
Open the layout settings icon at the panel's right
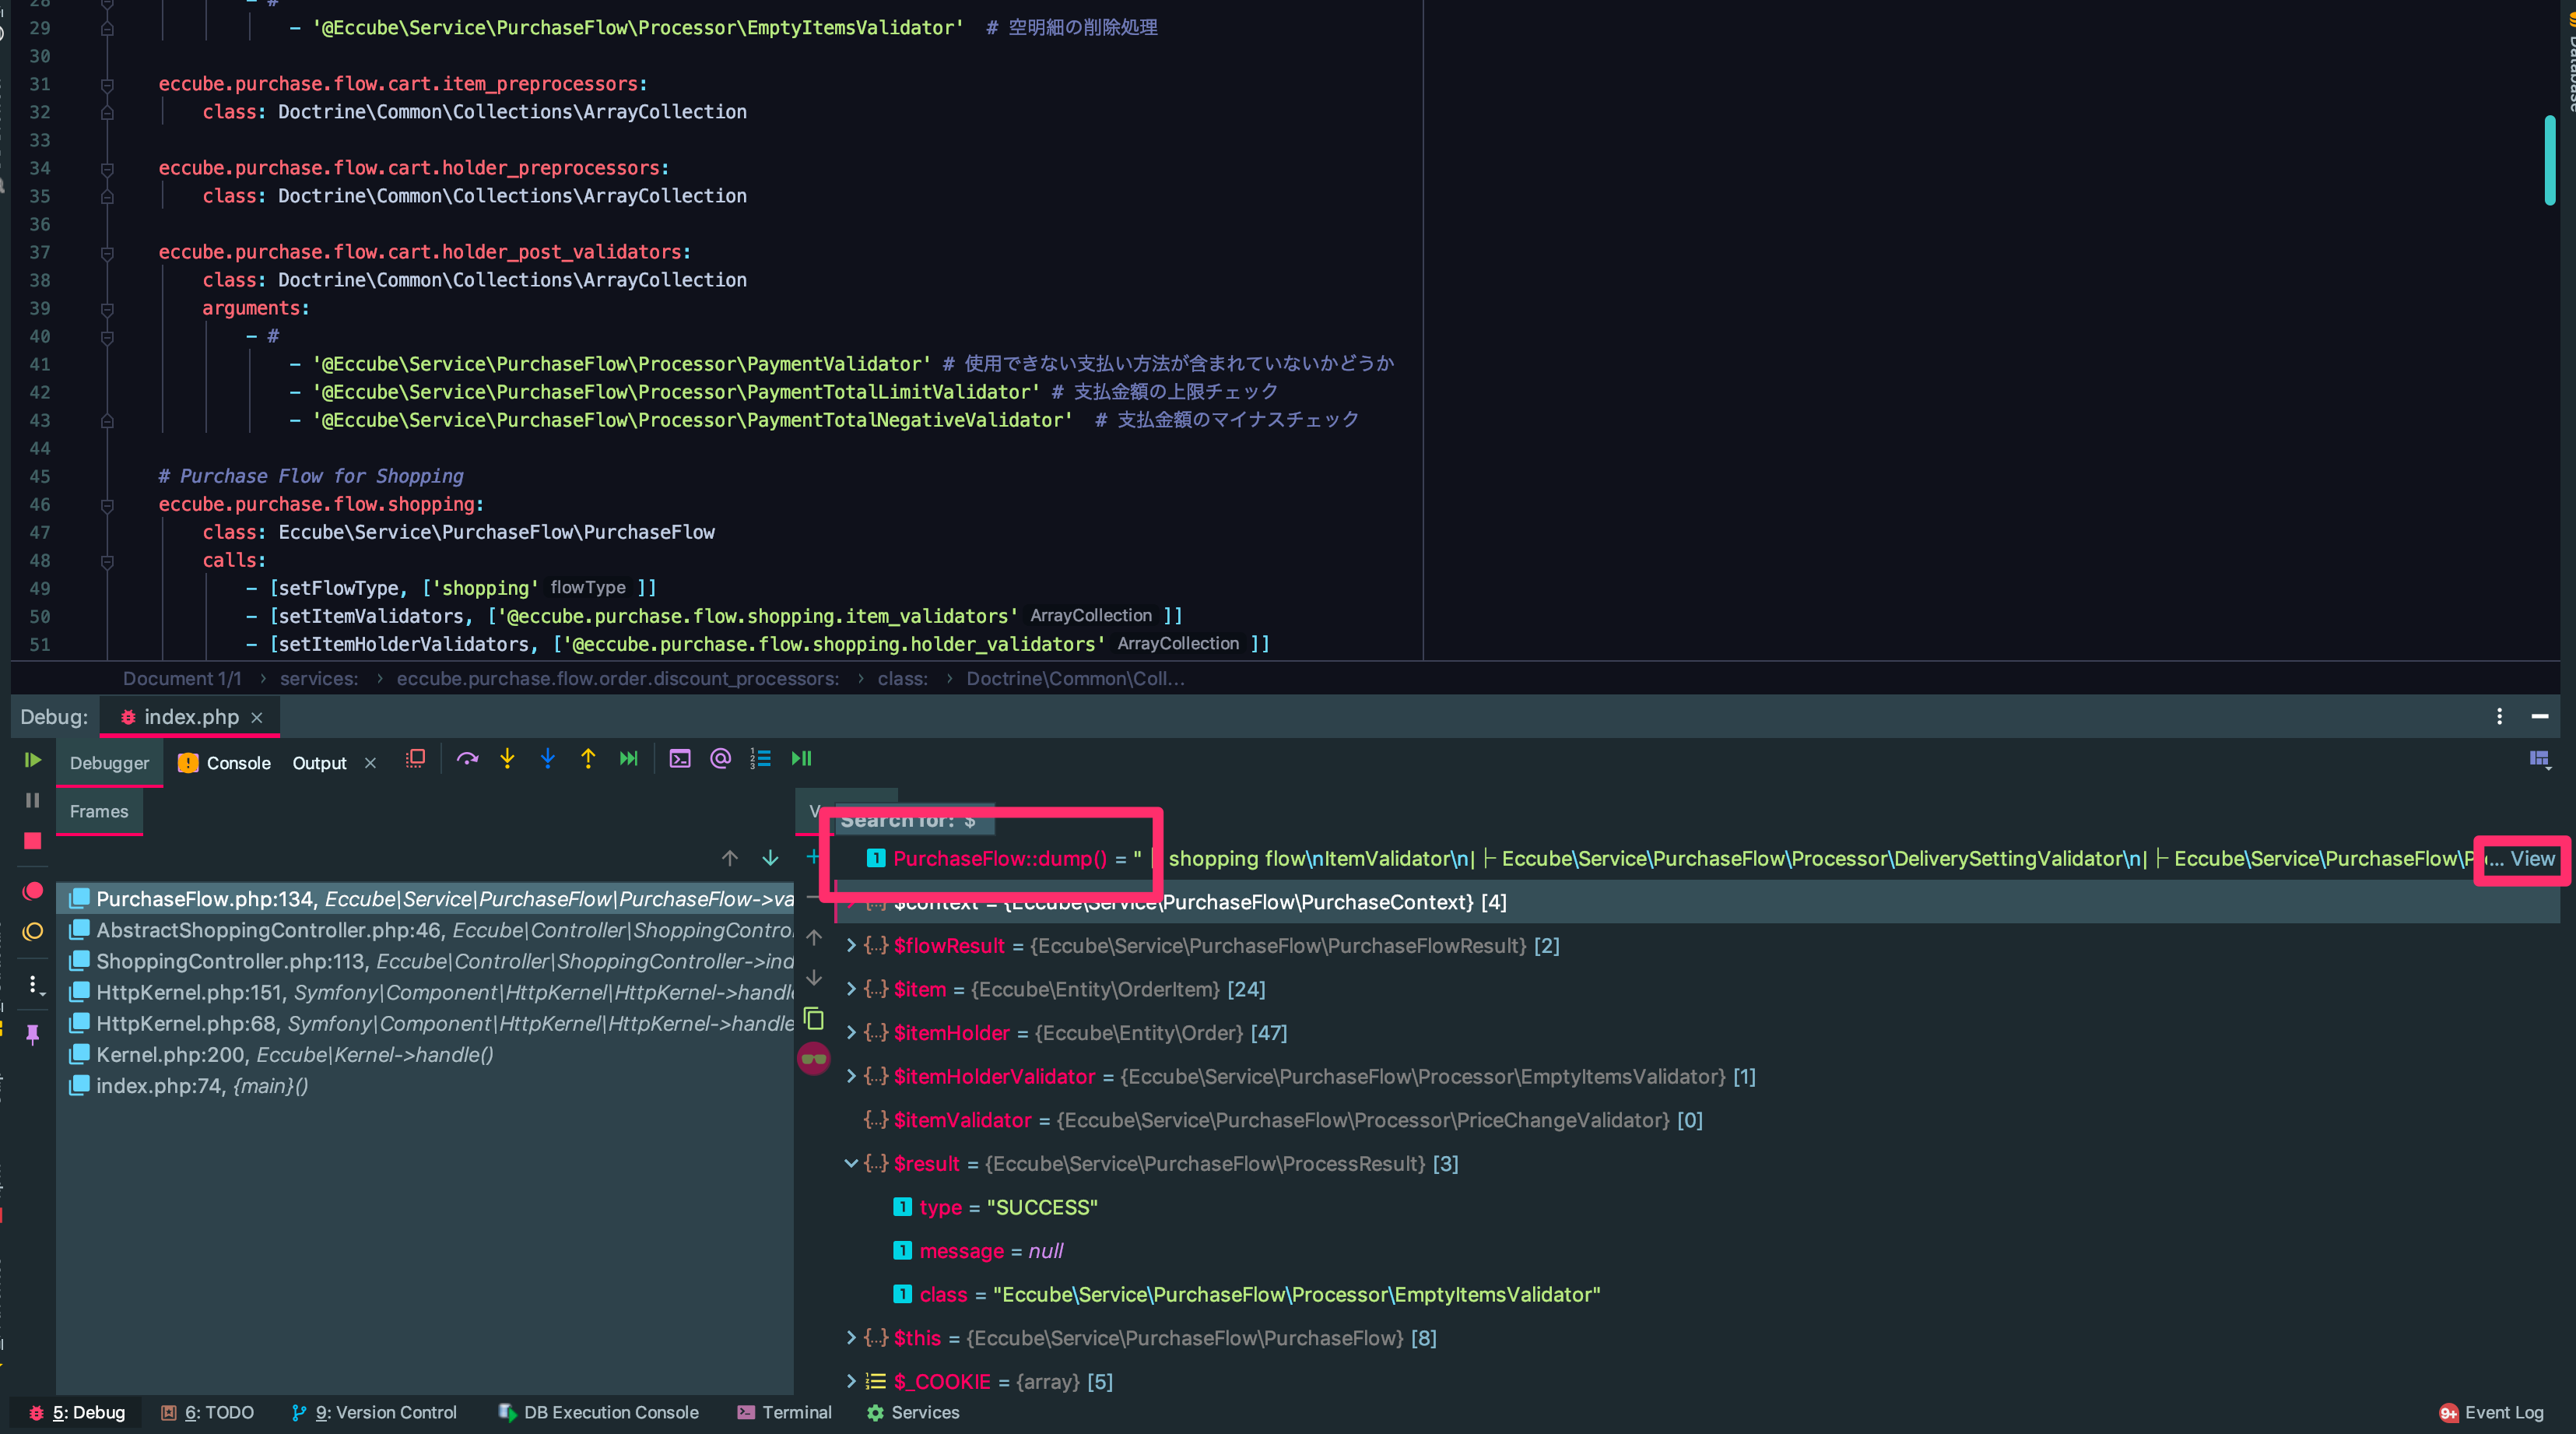[2540, 760]
